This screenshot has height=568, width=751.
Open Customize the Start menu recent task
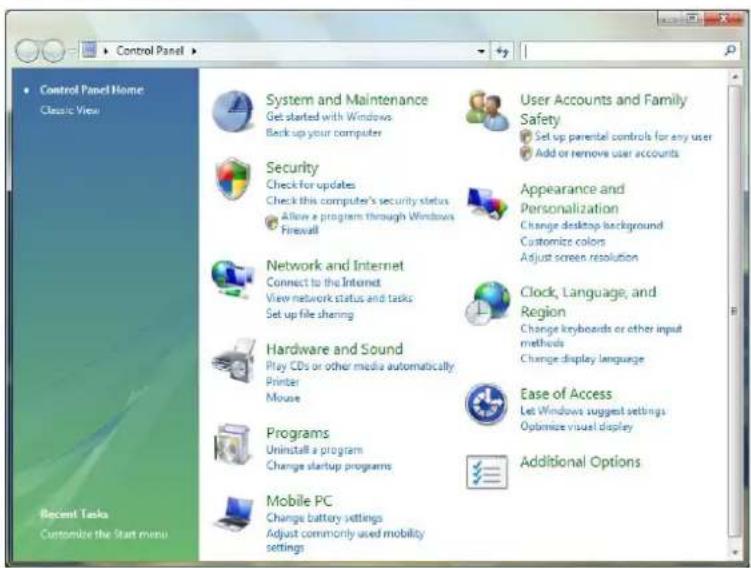(x=104, y=534)
